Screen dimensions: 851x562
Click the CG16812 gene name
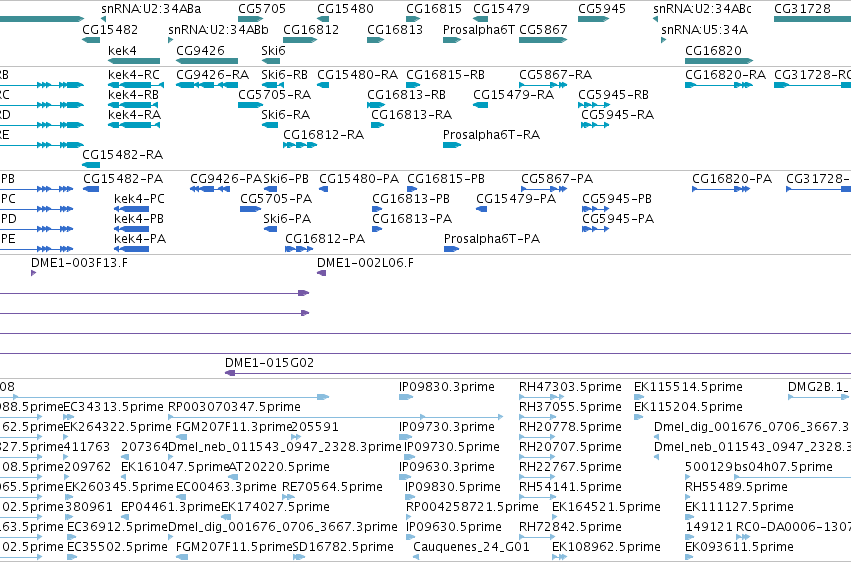tap(311, 29)
